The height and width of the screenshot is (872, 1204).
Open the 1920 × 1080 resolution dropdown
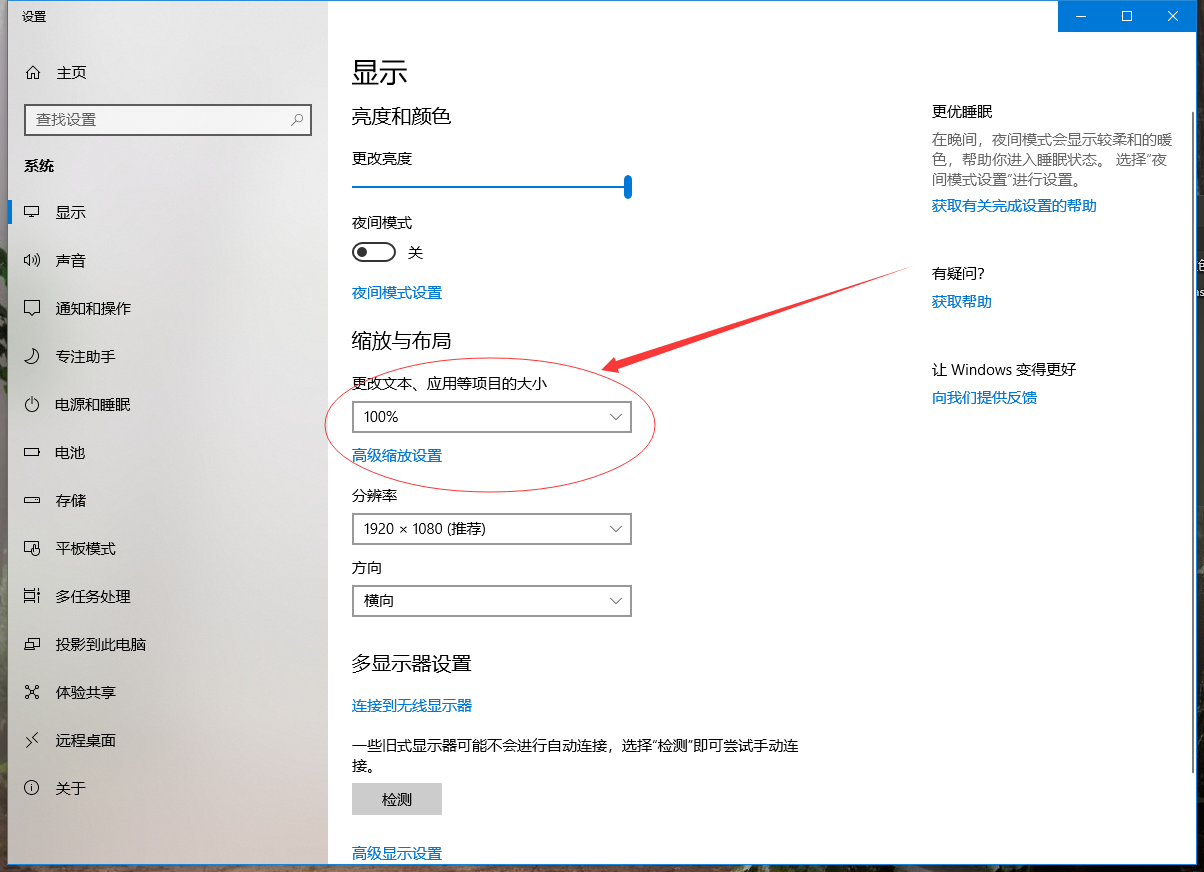coord(492,529)
